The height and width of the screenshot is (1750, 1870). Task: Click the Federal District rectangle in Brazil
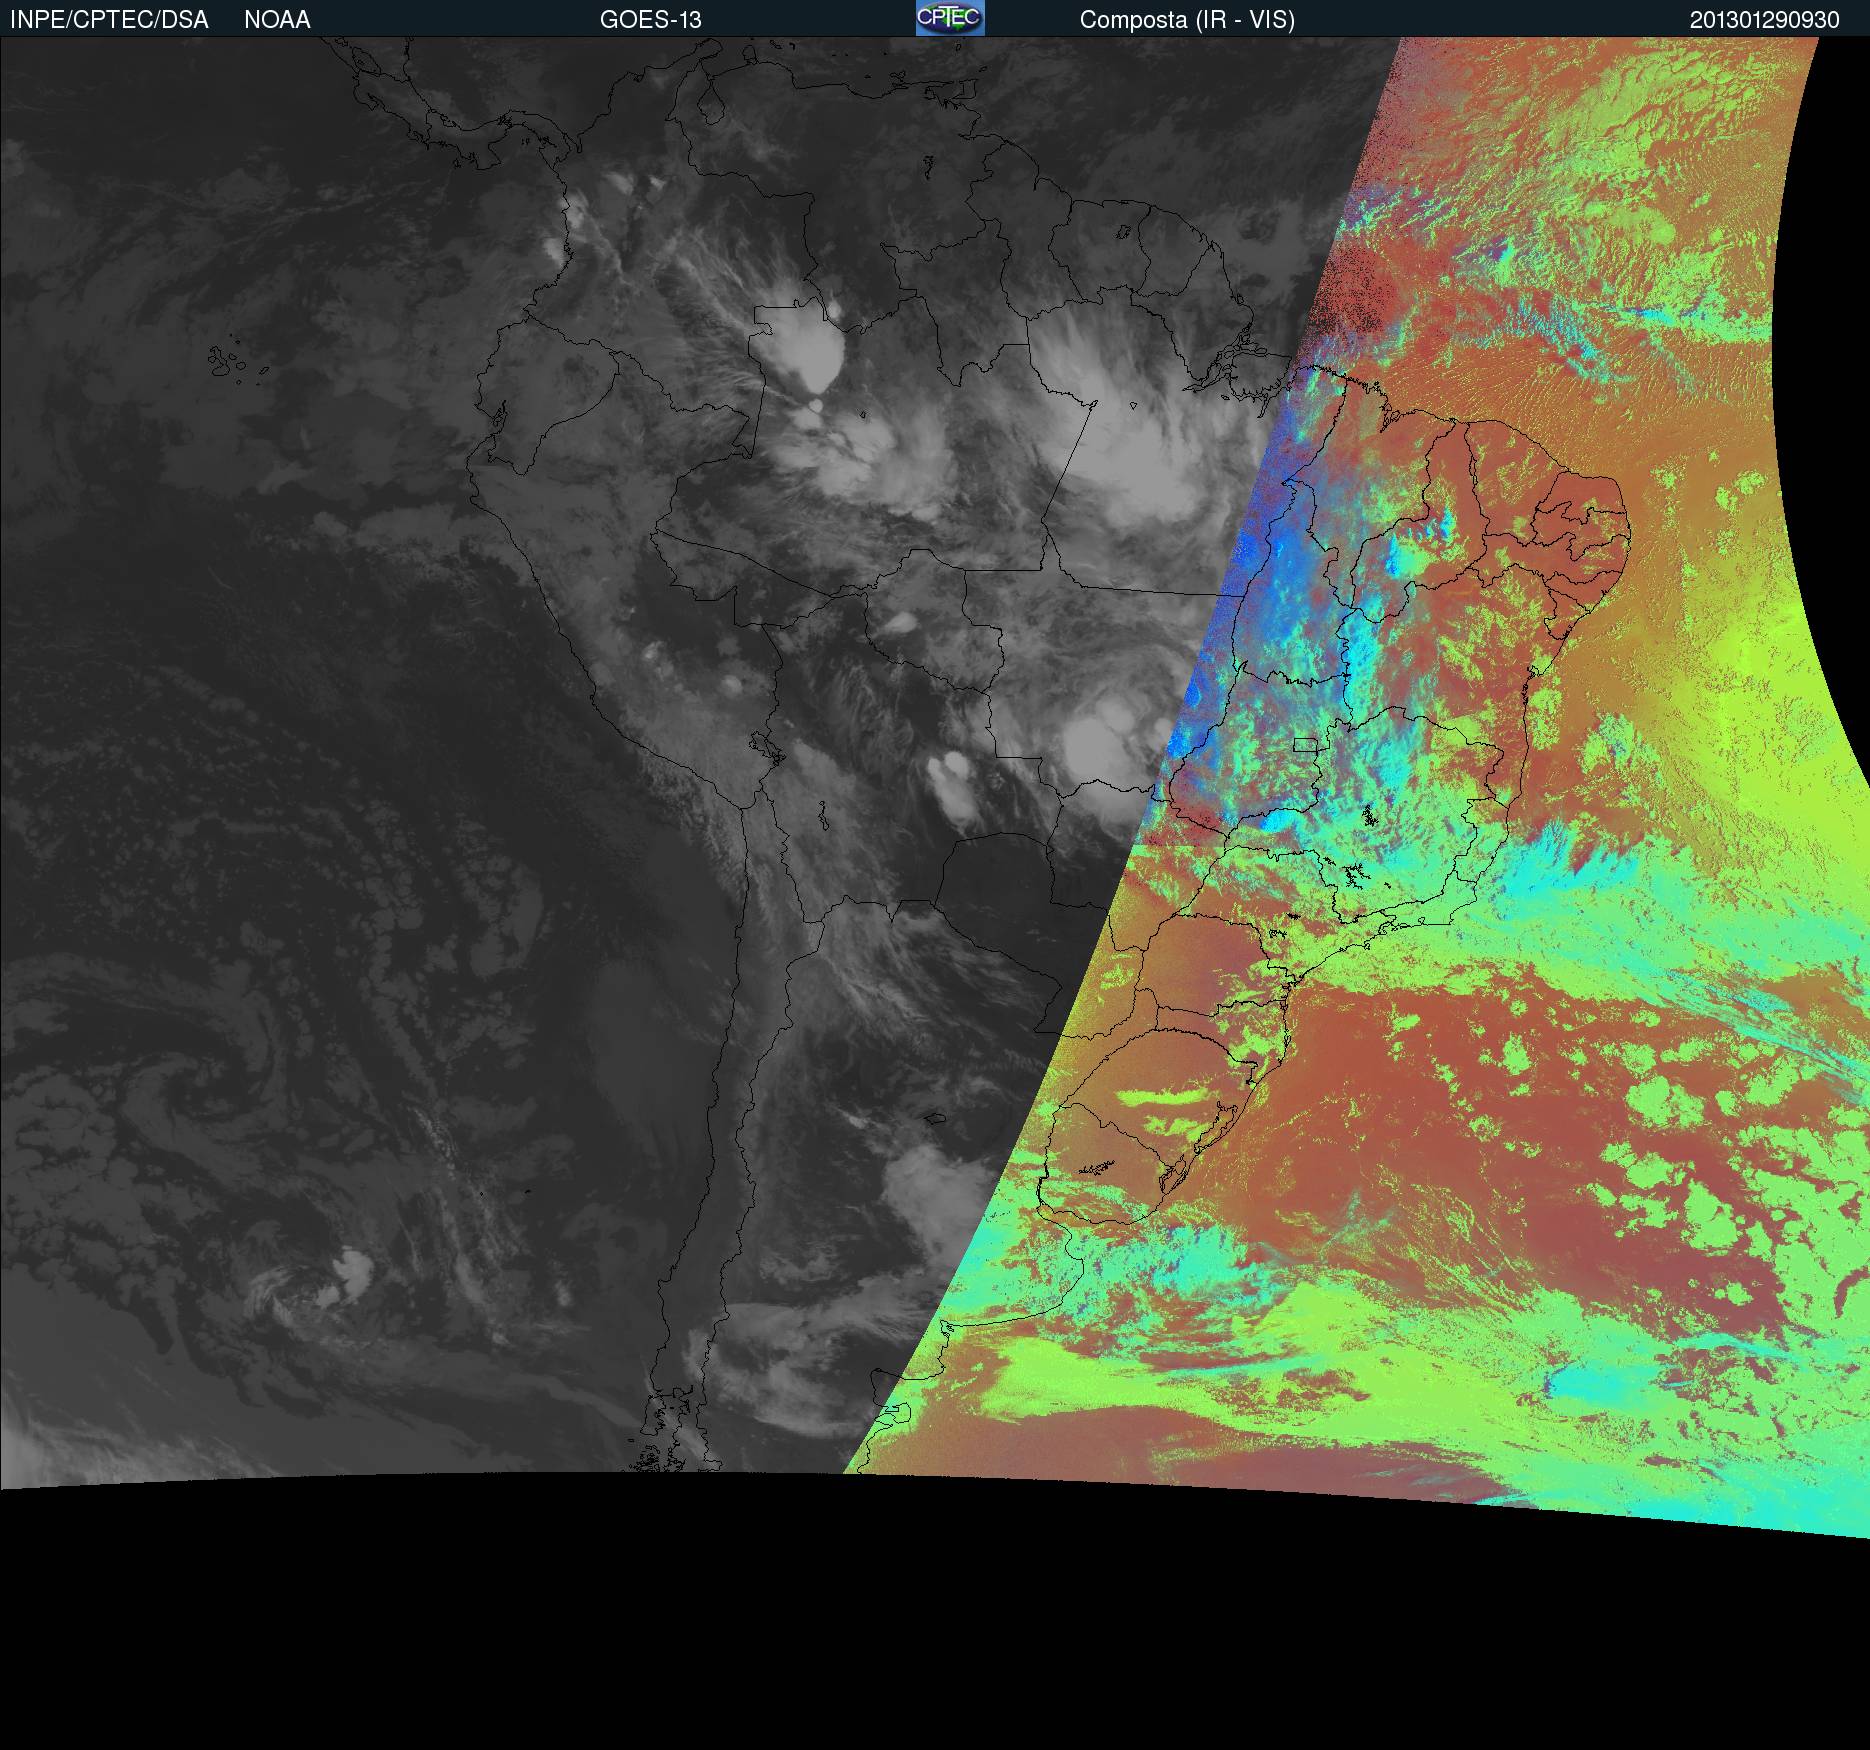(x=1305, y=744)
